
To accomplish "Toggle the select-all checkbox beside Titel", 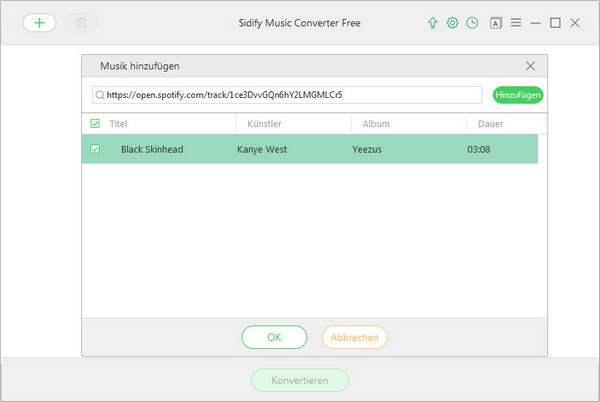I will tap(95, 124).
